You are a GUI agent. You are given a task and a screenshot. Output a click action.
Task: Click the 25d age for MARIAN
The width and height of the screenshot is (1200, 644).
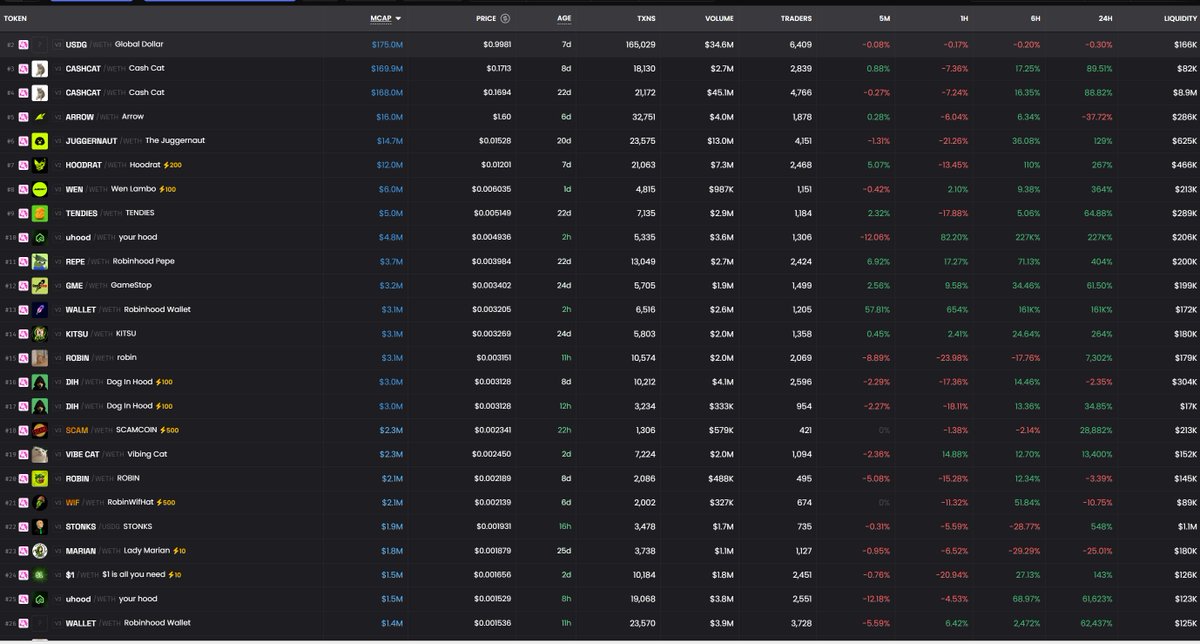point(566,550)
